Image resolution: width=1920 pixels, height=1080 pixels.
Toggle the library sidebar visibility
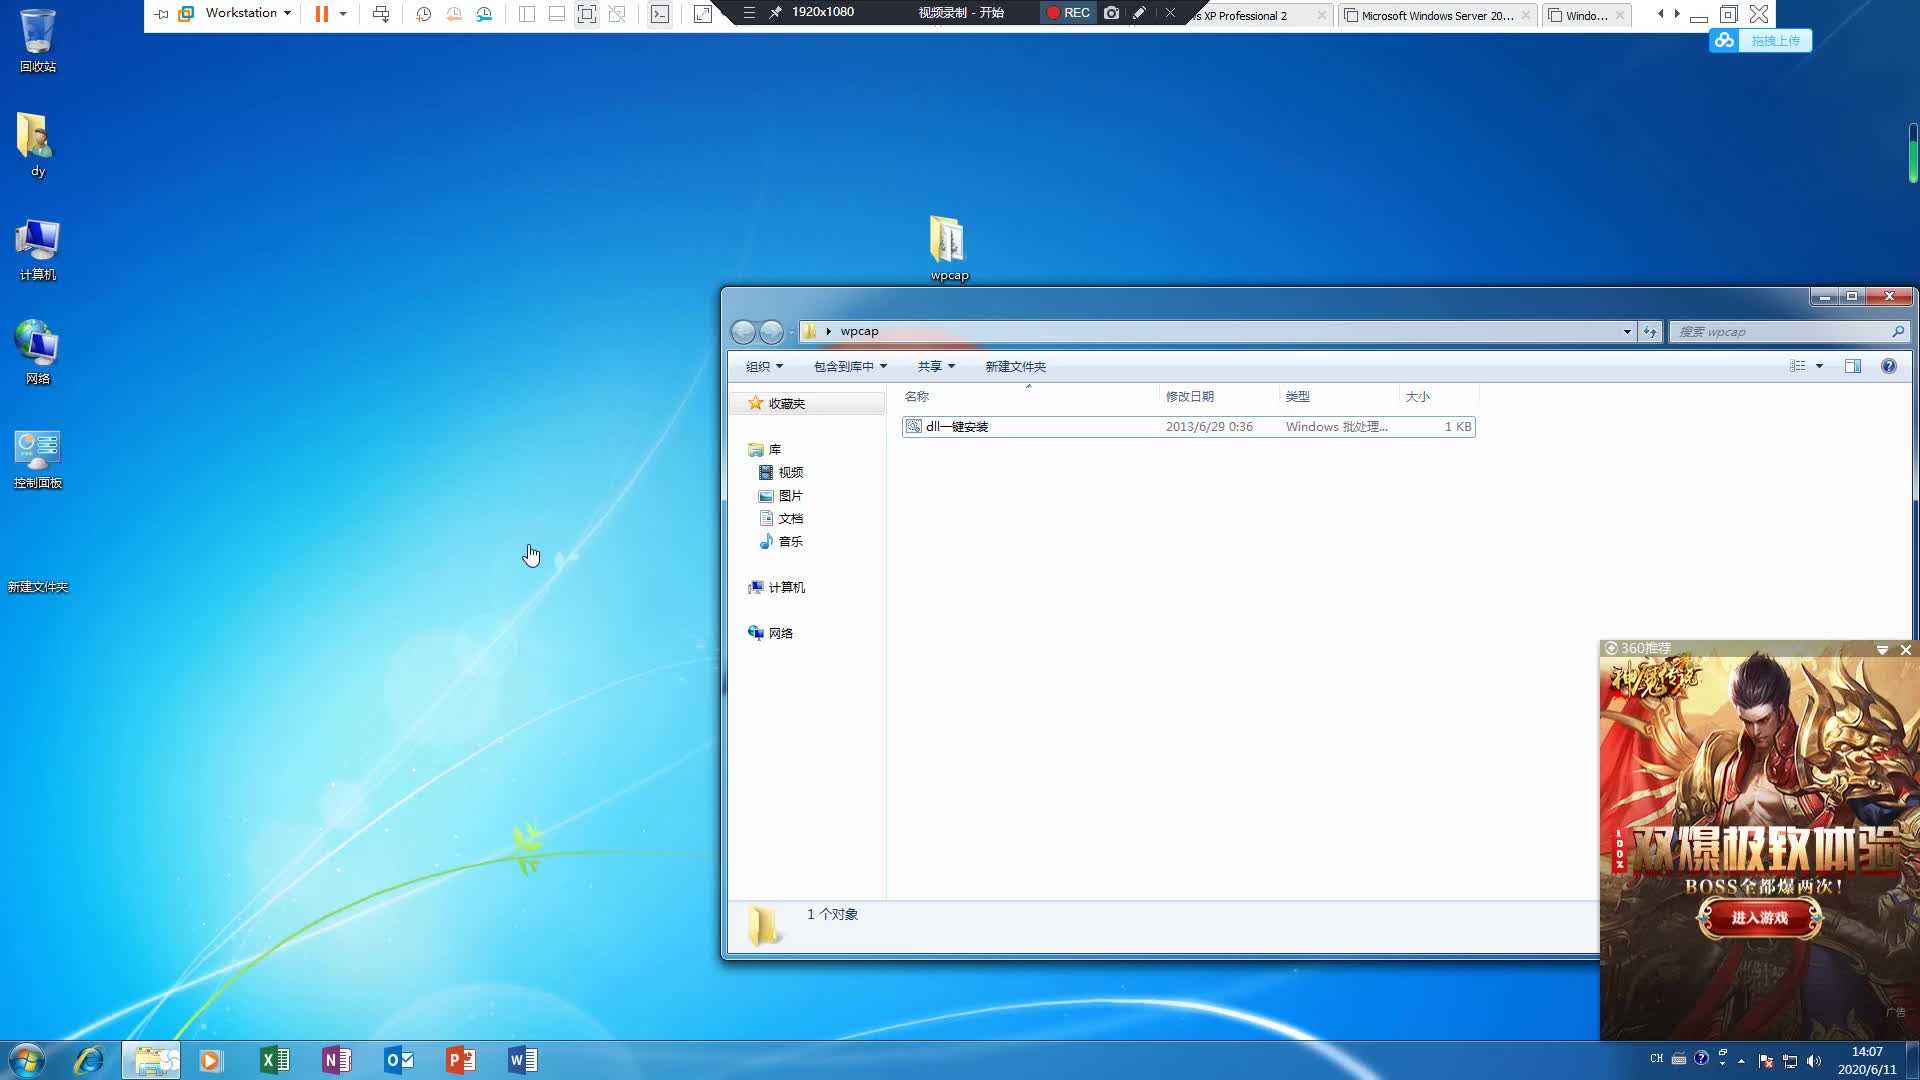(527, 13)
